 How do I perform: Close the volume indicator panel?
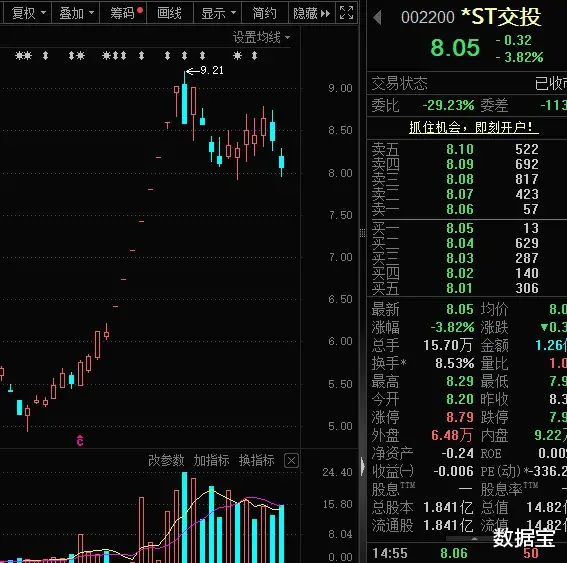291,461
